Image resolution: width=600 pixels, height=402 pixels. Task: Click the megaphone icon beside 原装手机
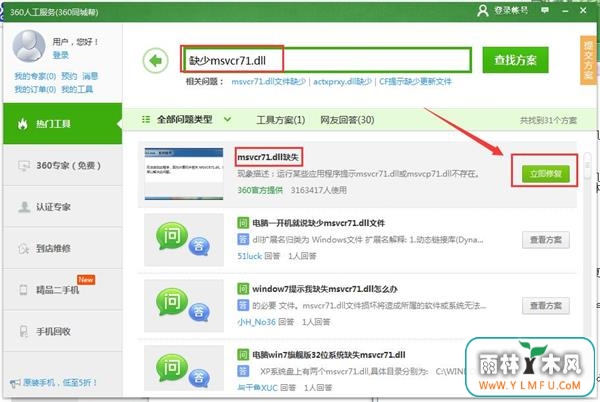pyautogui.click(x=15, y=383)
